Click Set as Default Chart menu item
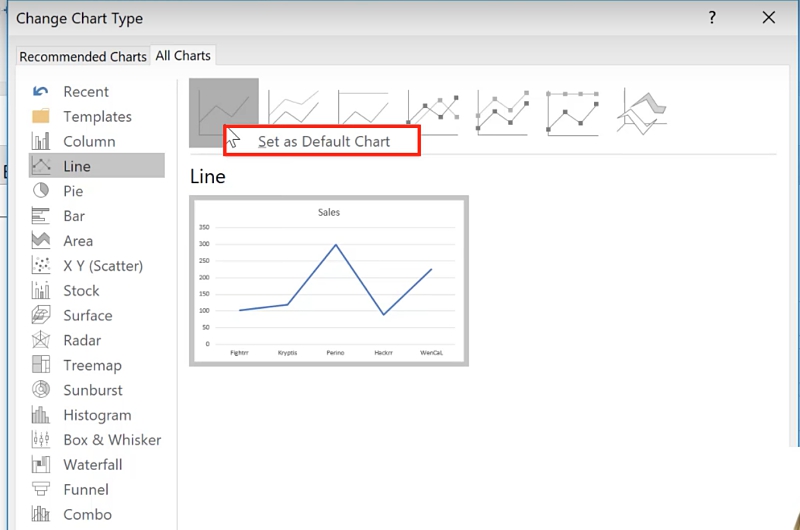The image size is (800, 530). tap(323, 141)
